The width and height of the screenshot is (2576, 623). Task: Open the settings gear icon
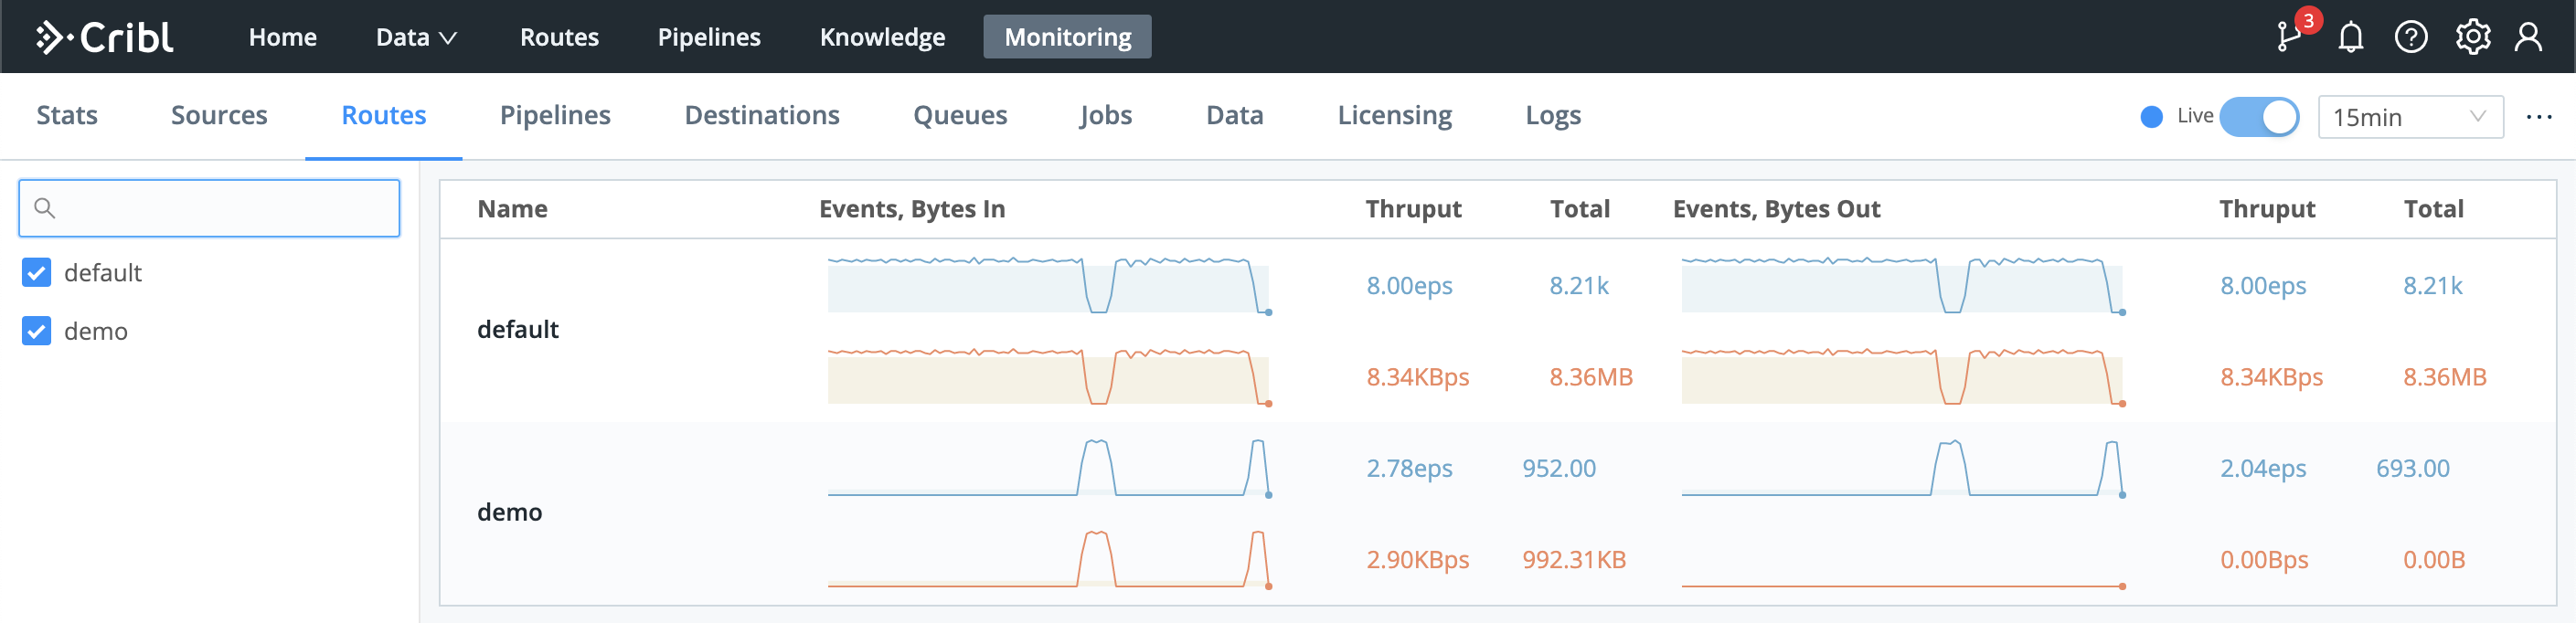(x=2473, y=37)
